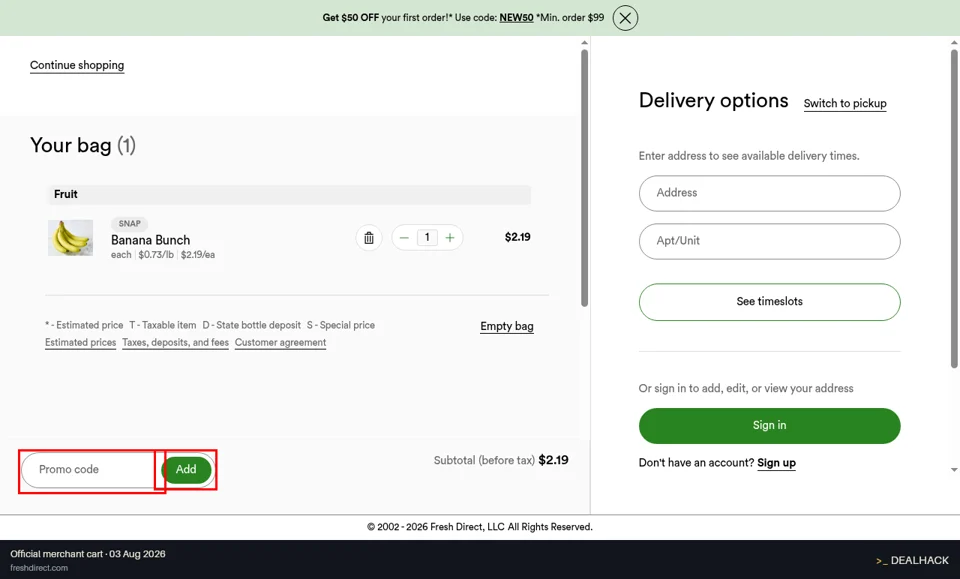Click the $2.19 item price

click(517, 237)
